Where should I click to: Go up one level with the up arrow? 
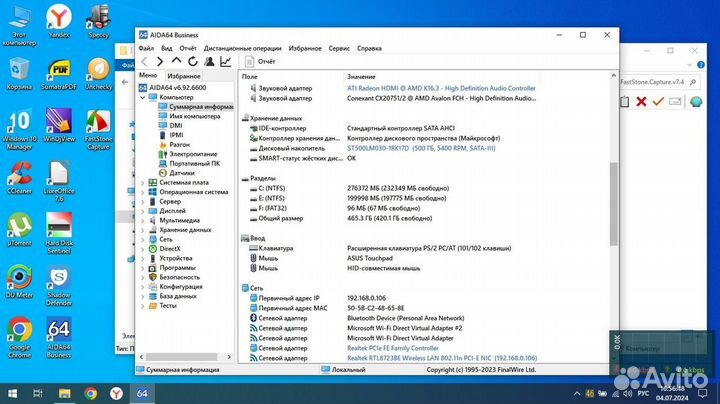(176, 61)
